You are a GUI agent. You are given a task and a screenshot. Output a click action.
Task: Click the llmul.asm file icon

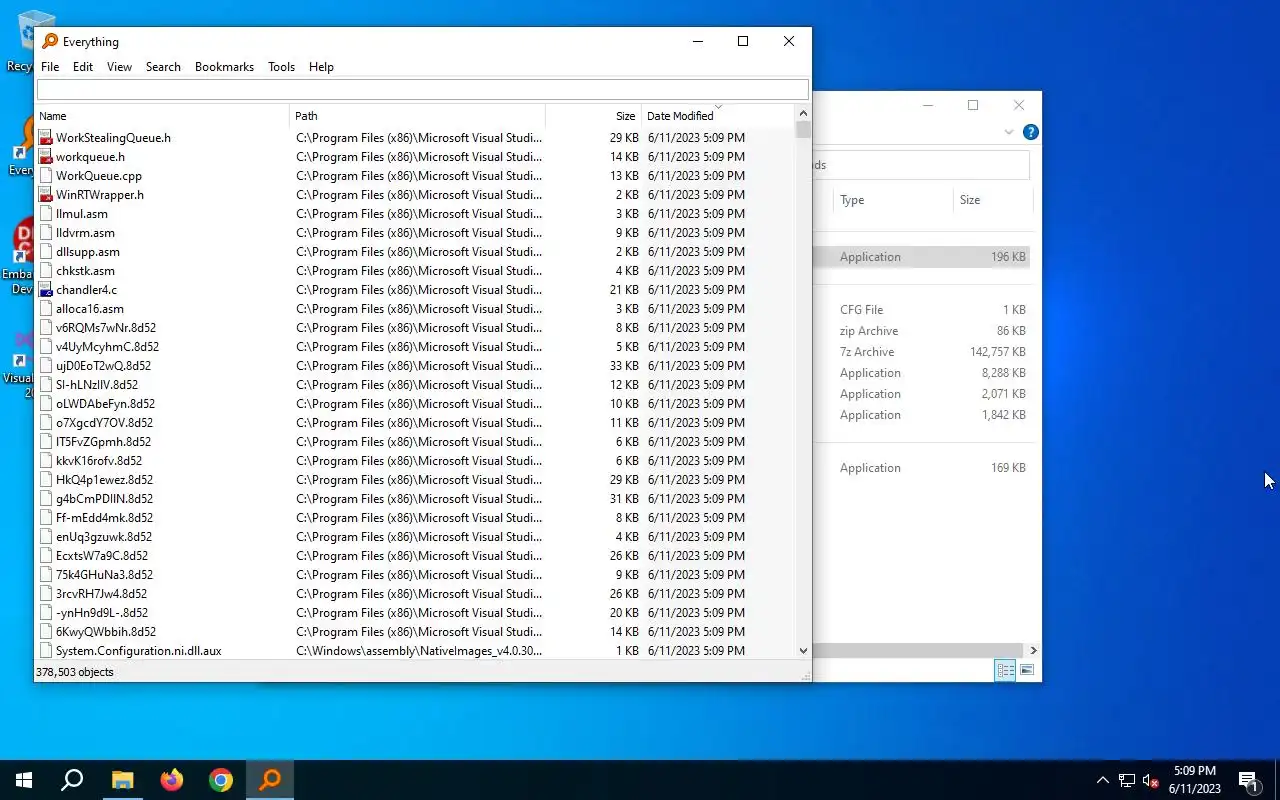46,214
